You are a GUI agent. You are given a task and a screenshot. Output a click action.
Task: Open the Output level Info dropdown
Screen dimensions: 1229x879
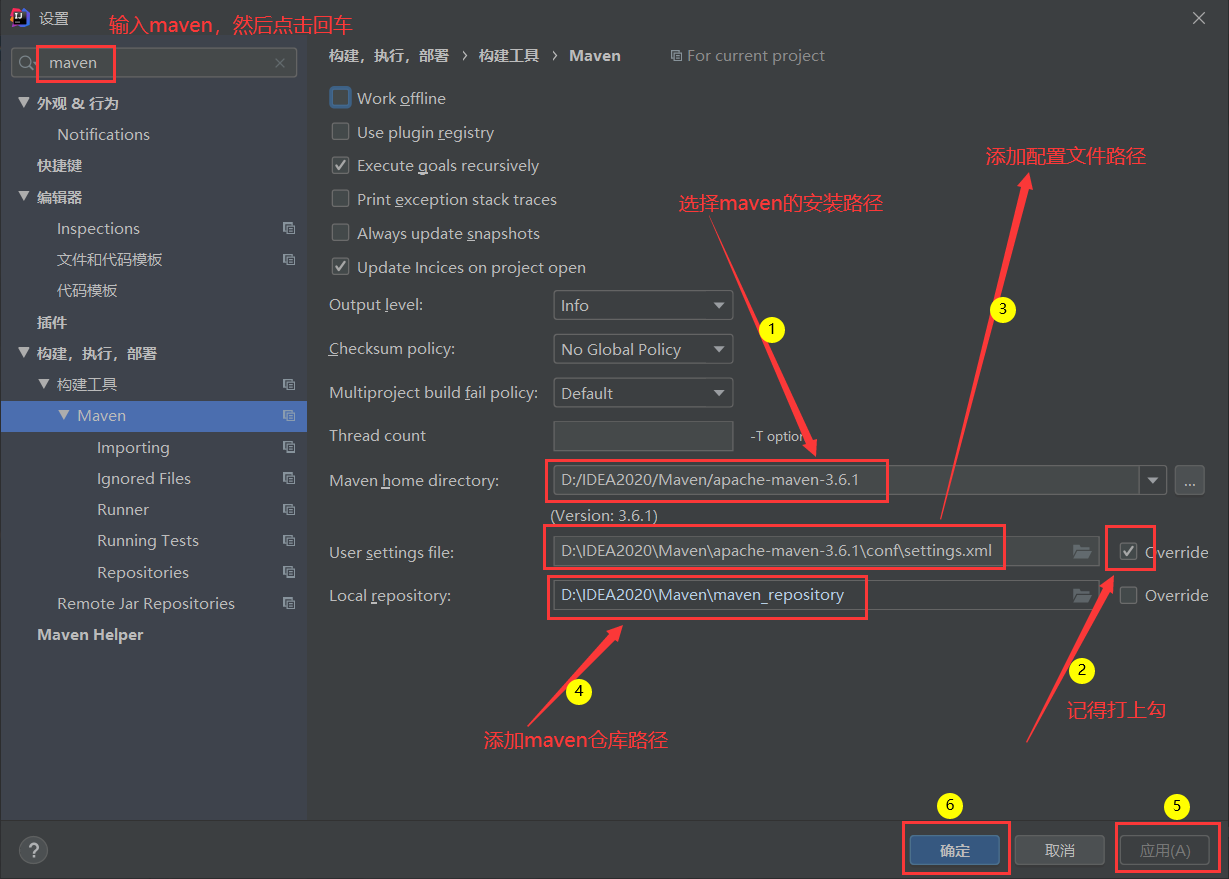coord(643,305)
